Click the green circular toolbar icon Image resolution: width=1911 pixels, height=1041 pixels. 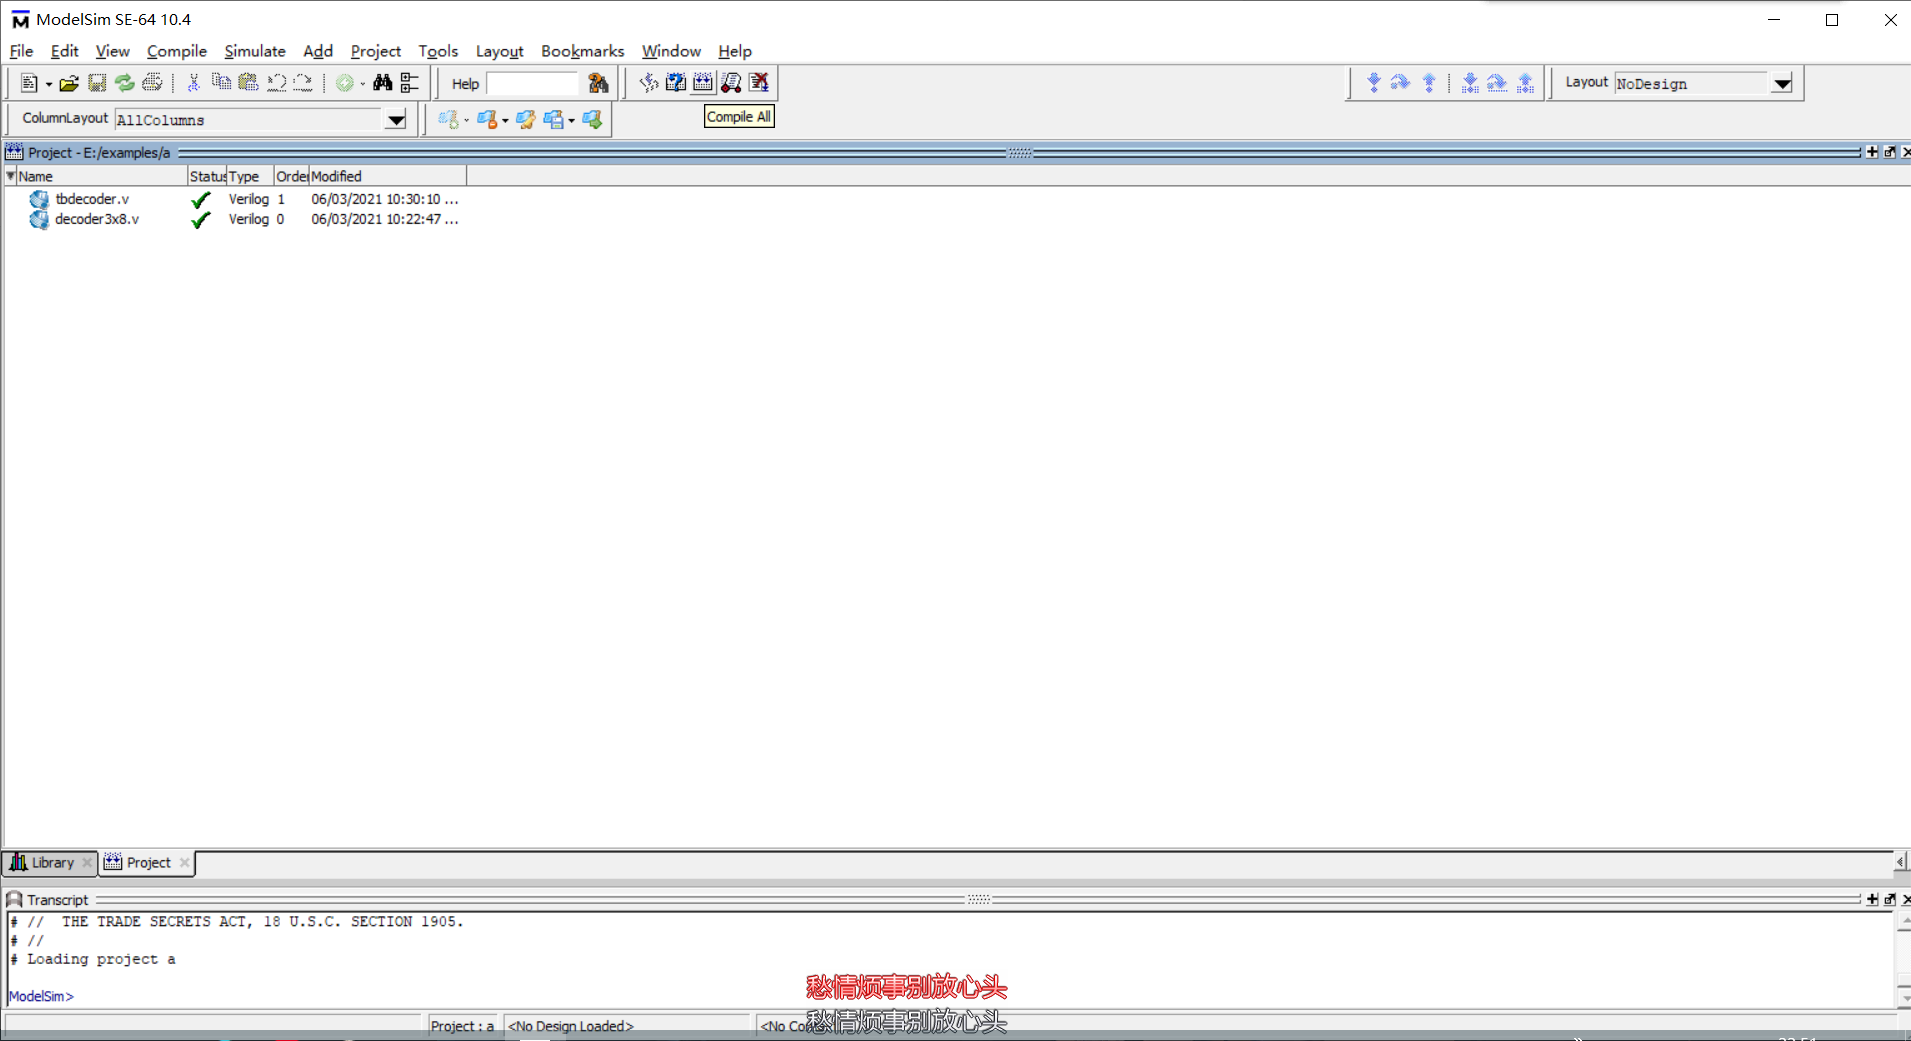[345, 83]
